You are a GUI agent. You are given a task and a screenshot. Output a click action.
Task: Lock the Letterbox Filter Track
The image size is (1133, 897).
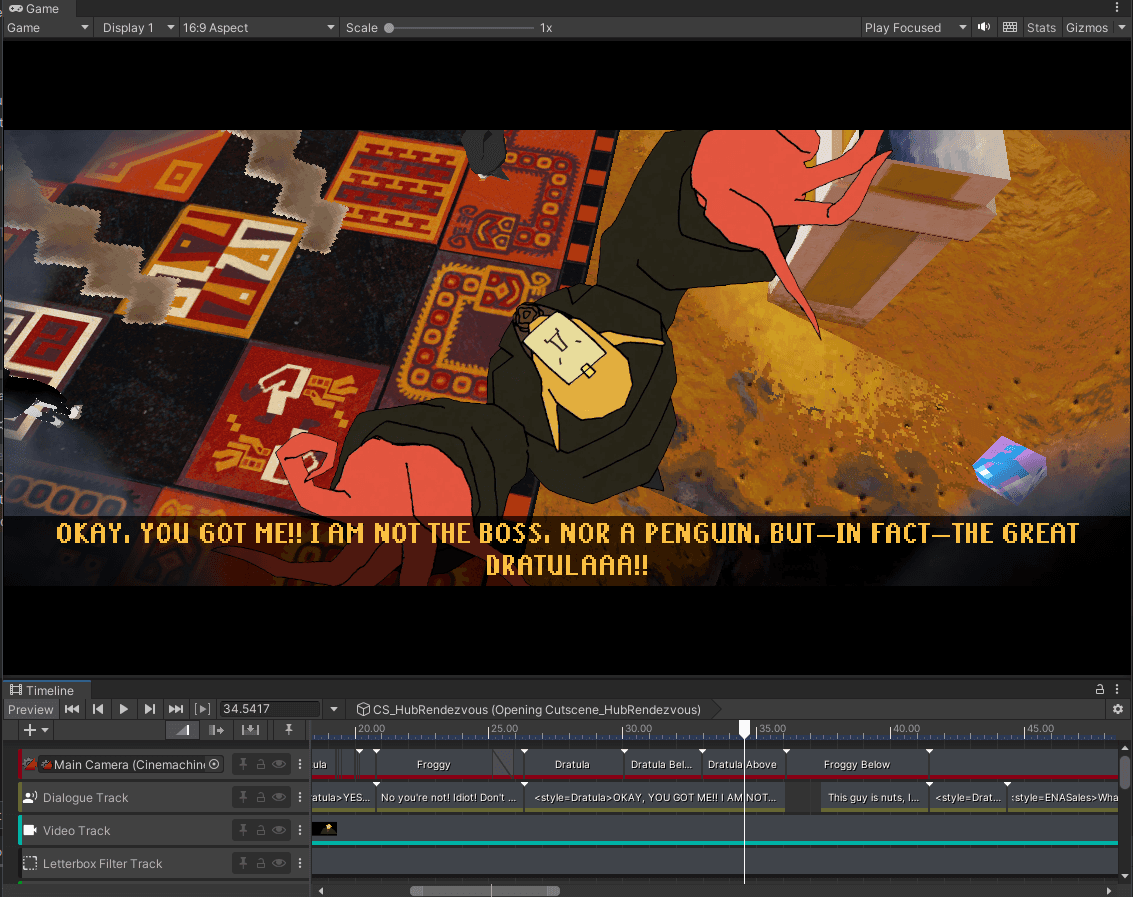(261, 863)
